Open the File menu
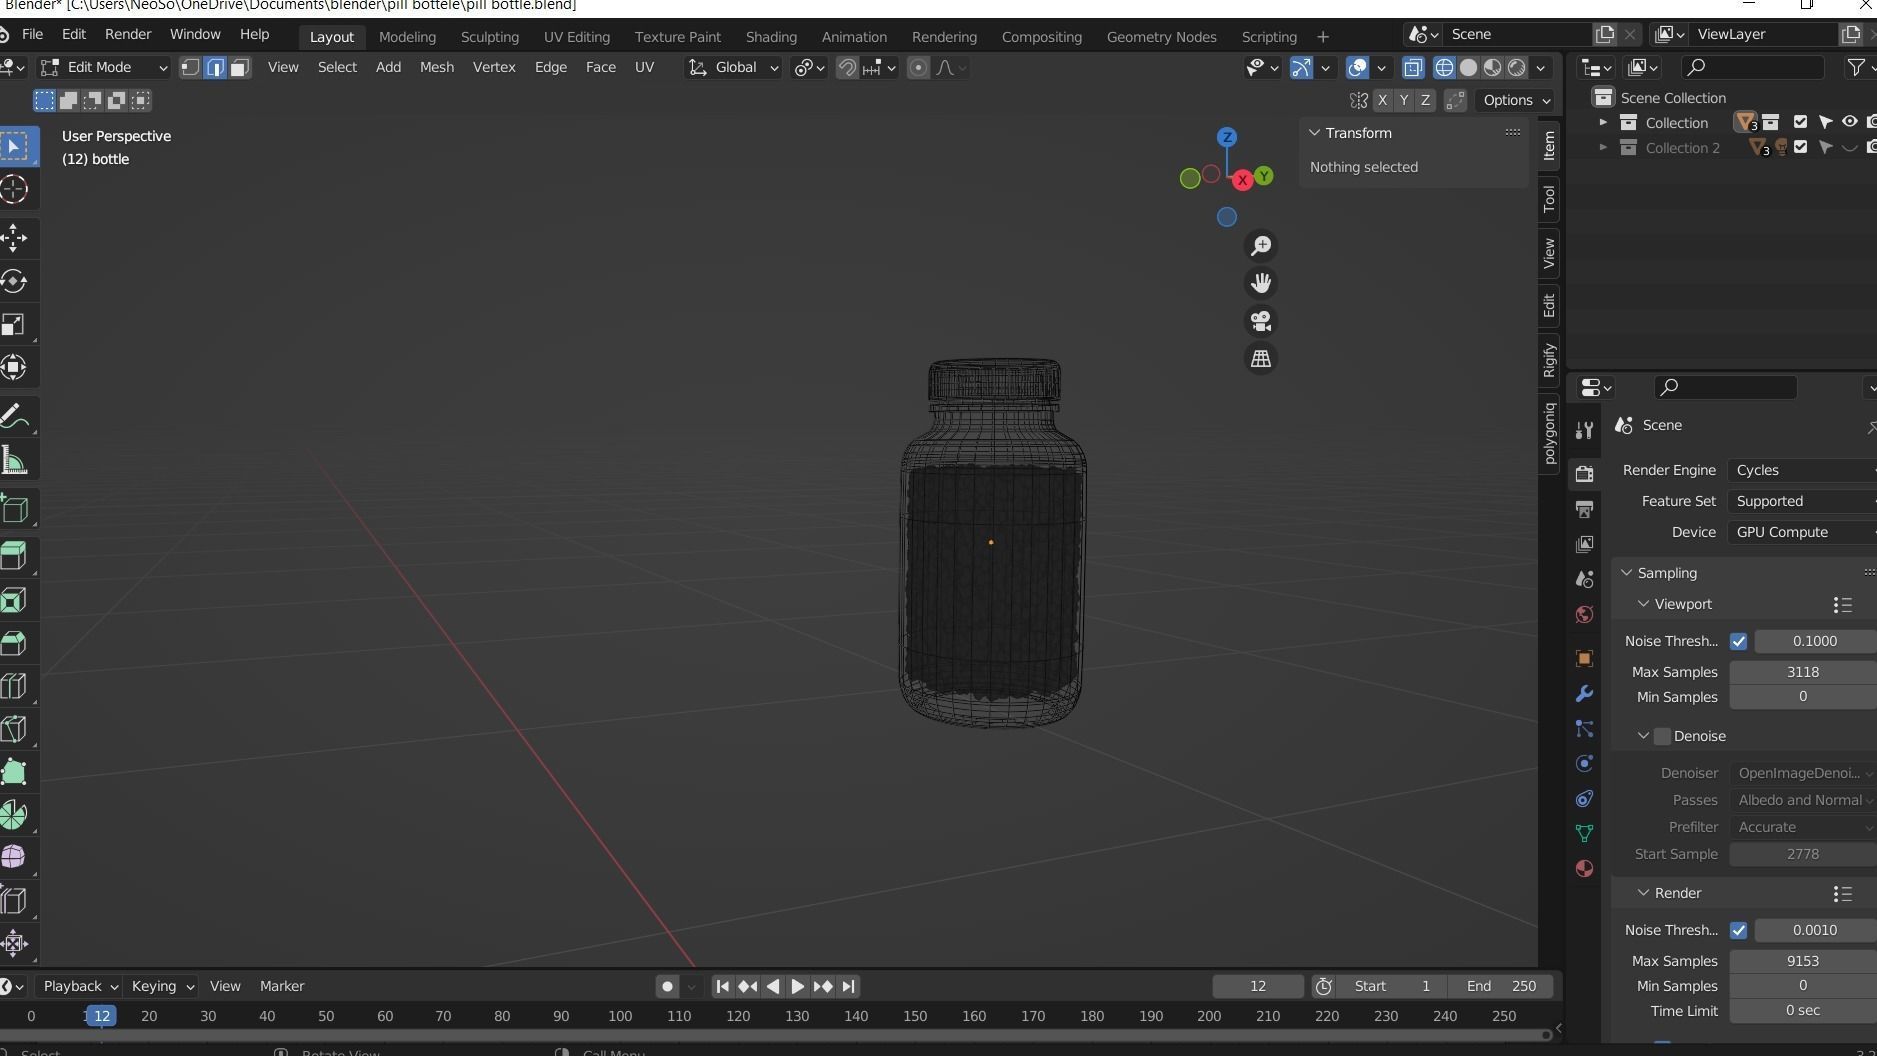Screen dimensions: 1877x1056 [32, 34]
